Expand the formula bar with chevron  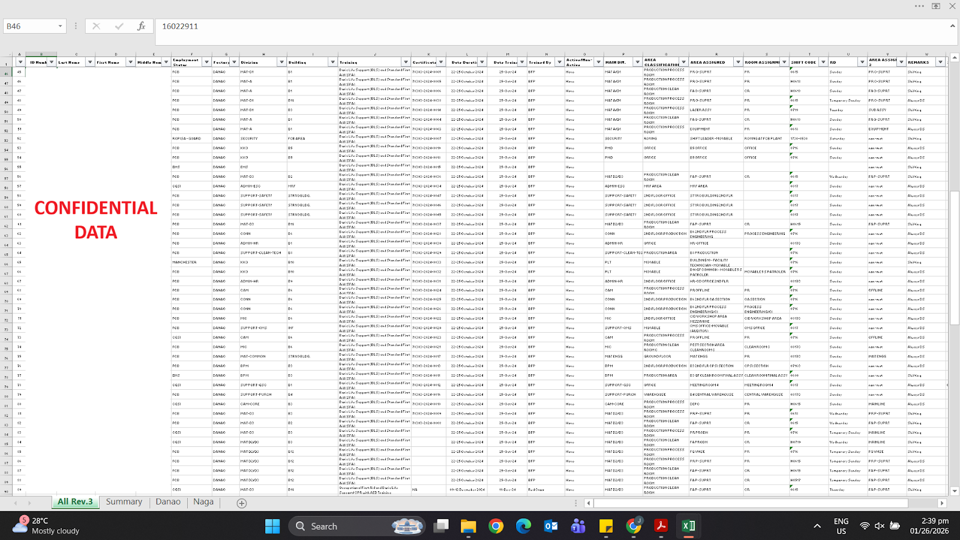[953, 26]
